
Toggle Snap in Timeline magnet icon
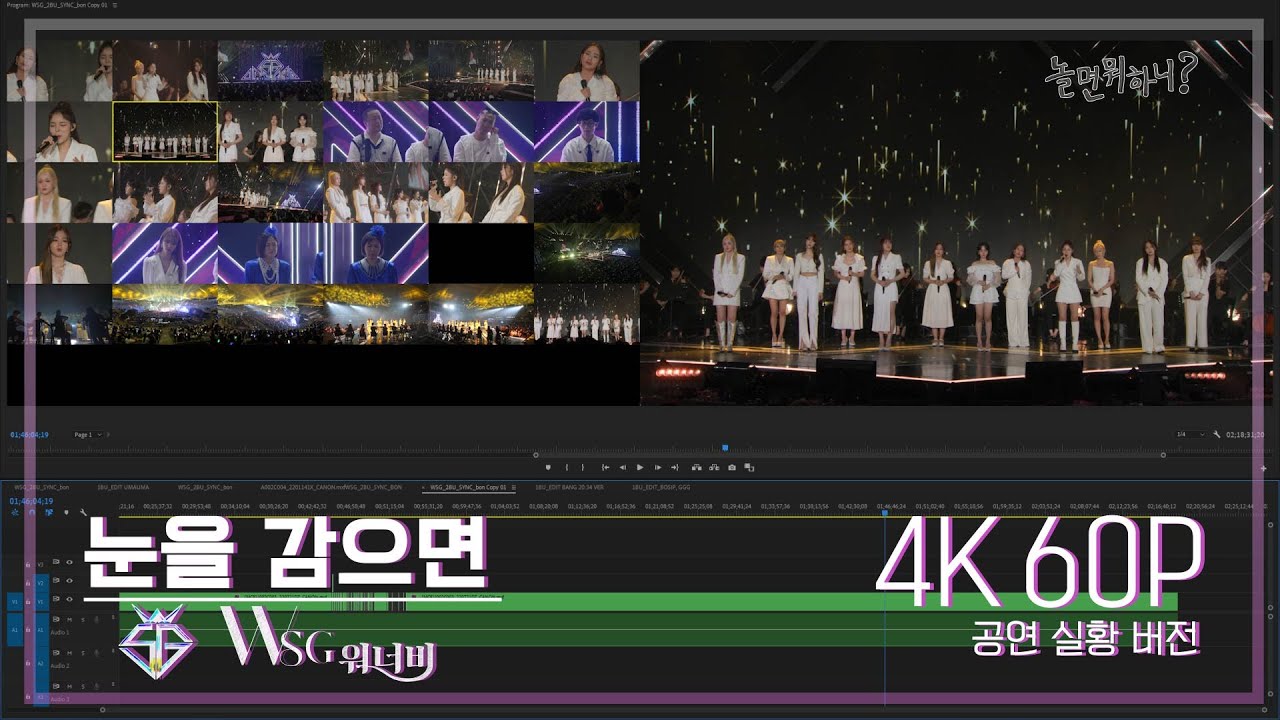[32, 512]
